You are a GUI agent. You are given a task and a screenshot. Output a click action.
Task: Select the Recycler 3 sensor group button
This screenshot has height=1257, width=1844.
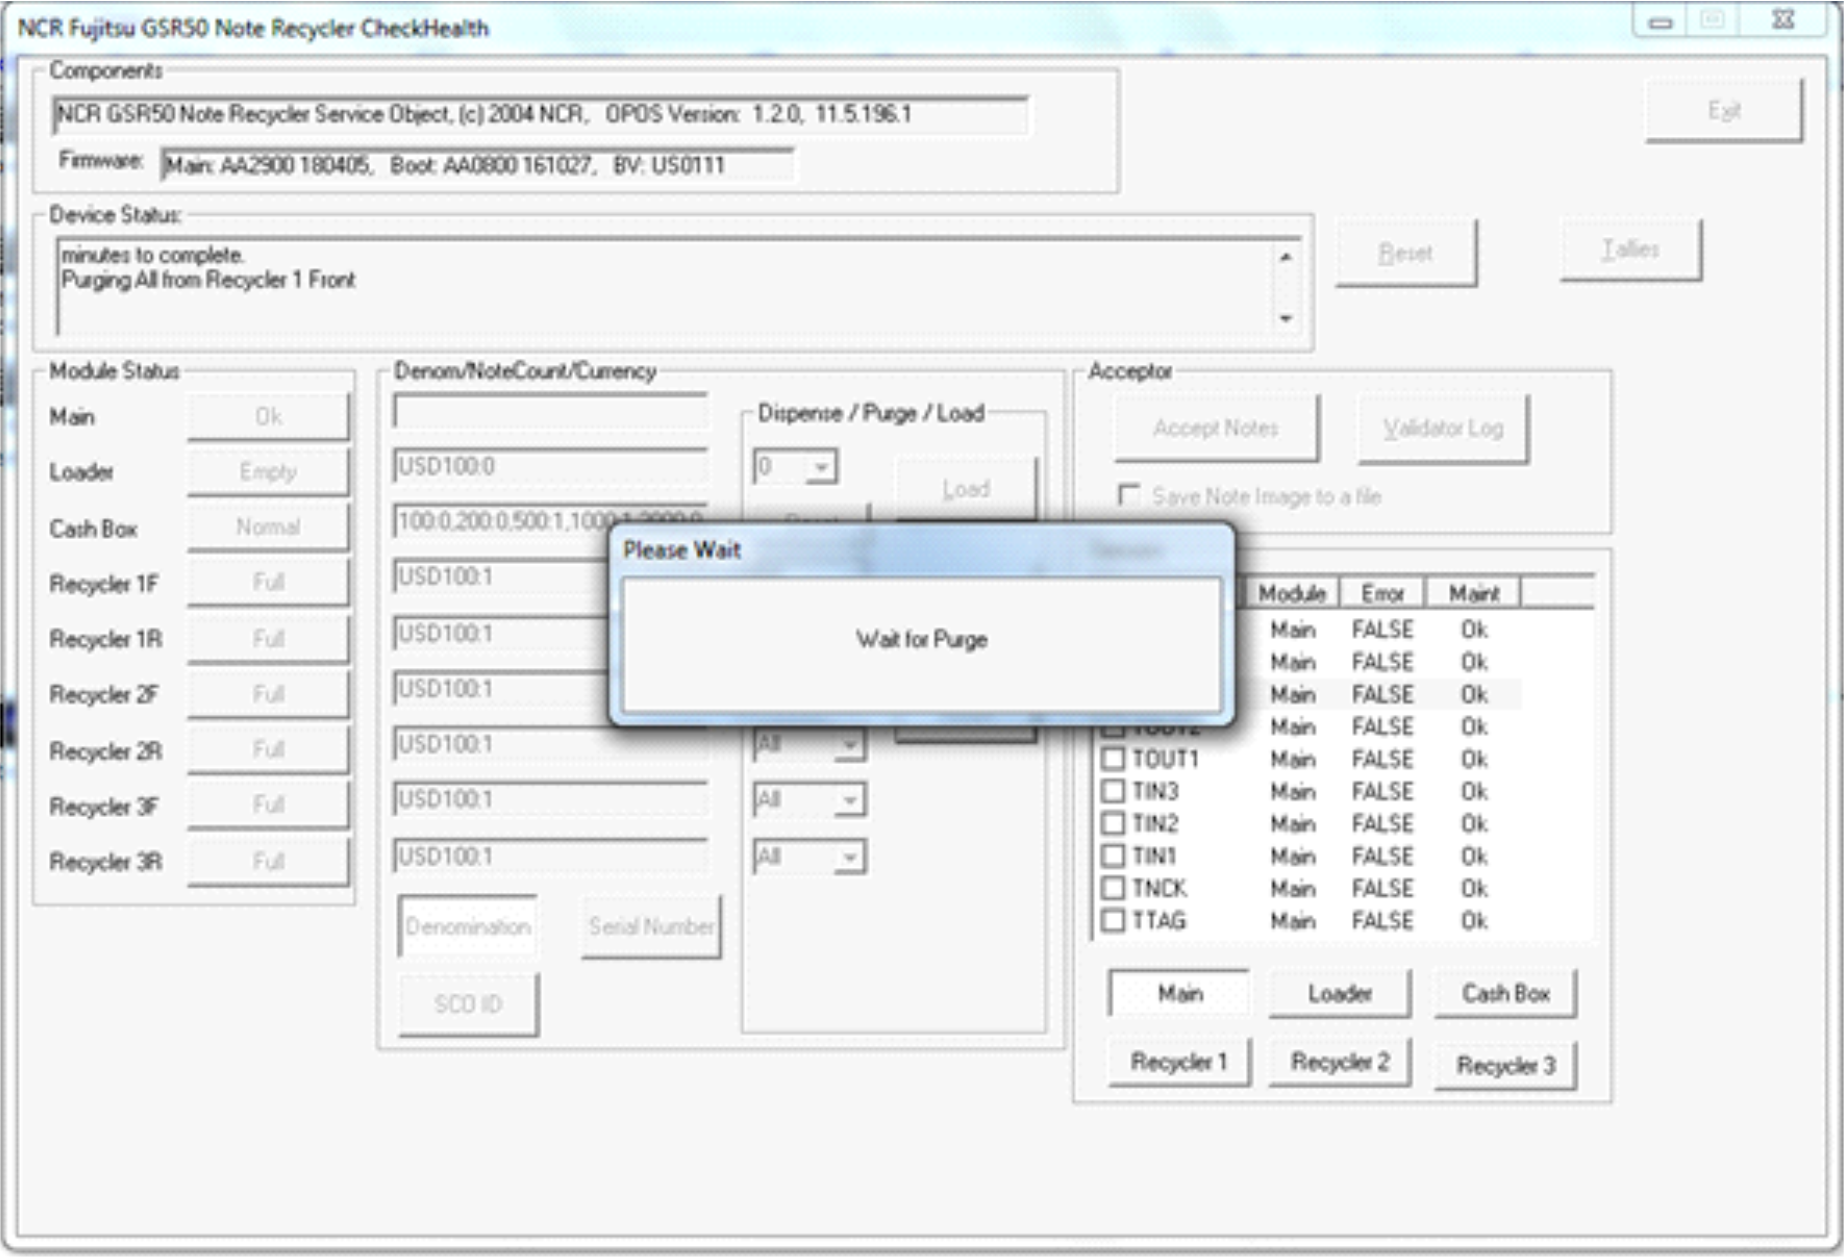(x=1505, y=1065)
